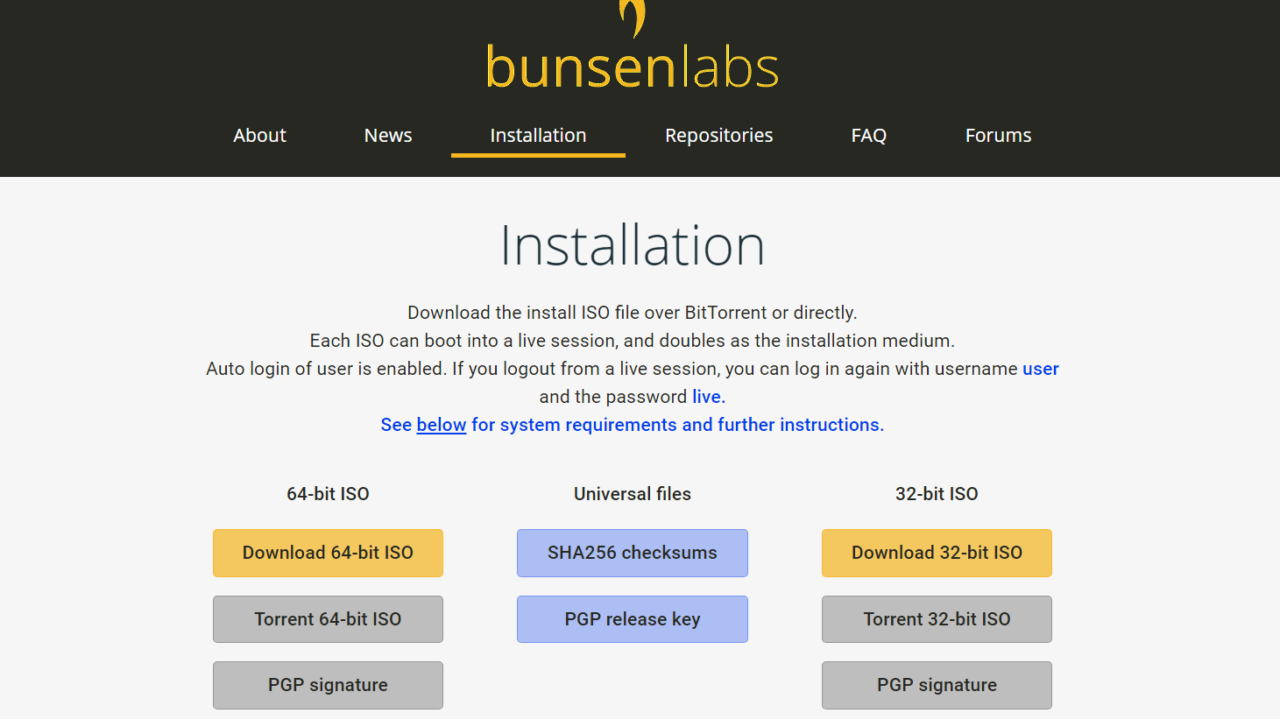
Task: Open the Repositories page
Action: point(719,135)
